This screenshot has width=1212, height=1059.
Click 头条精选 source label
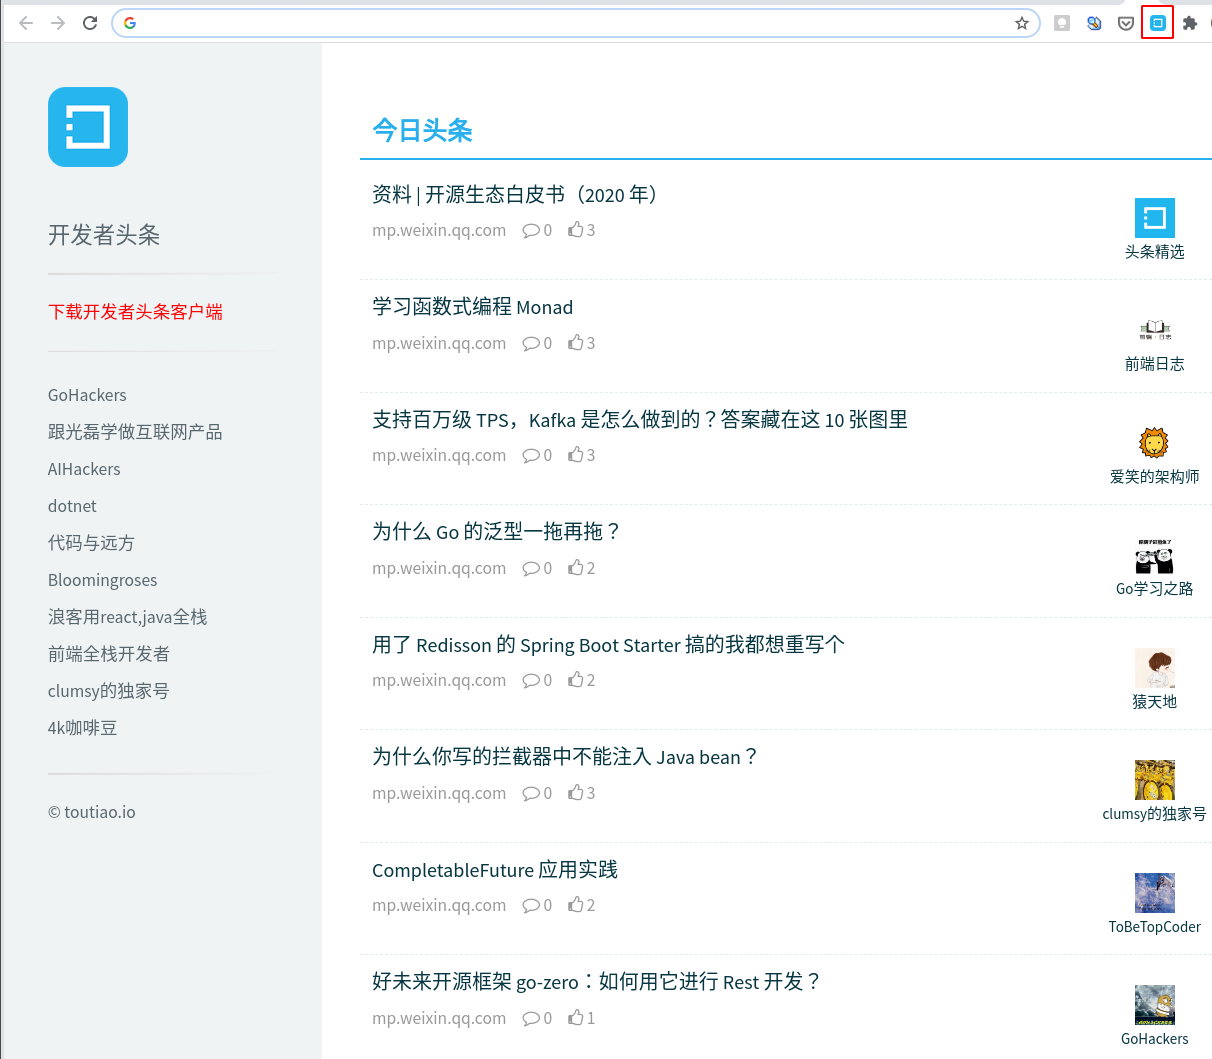(1155, 252)
